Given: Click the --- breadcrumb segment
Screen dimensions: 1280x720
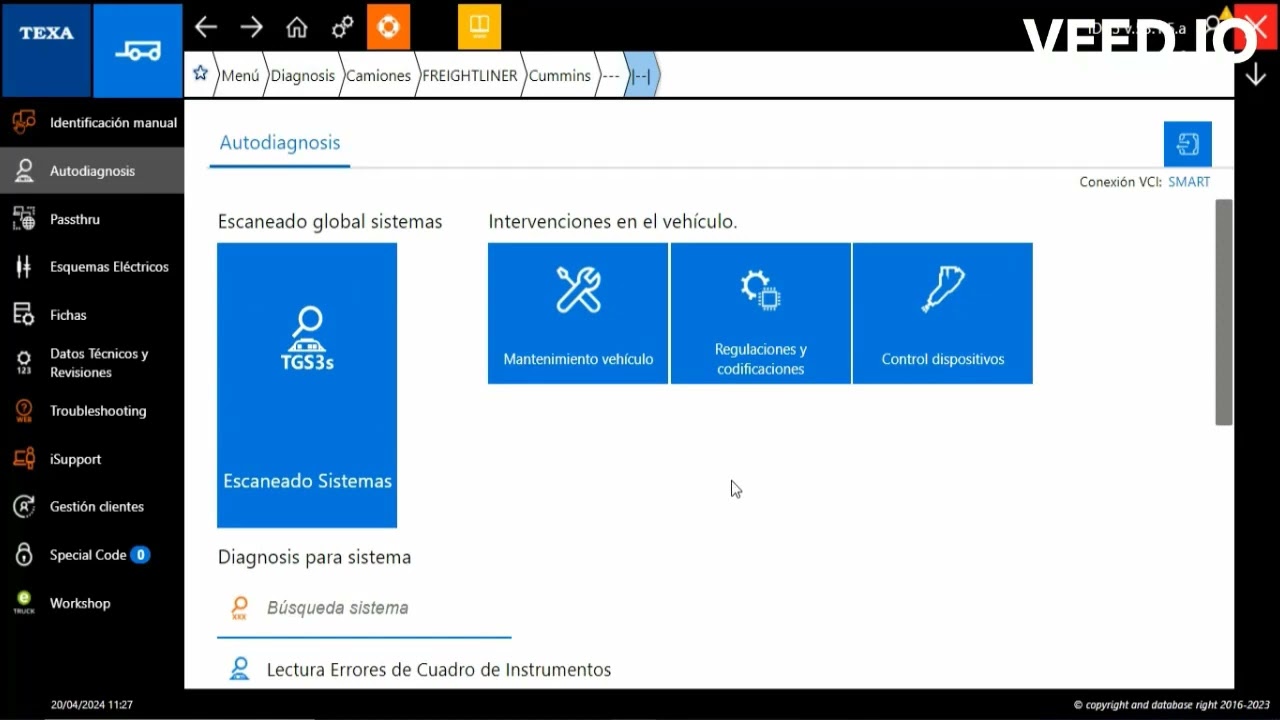Looking at the screenshot, I should pos(610,75).
